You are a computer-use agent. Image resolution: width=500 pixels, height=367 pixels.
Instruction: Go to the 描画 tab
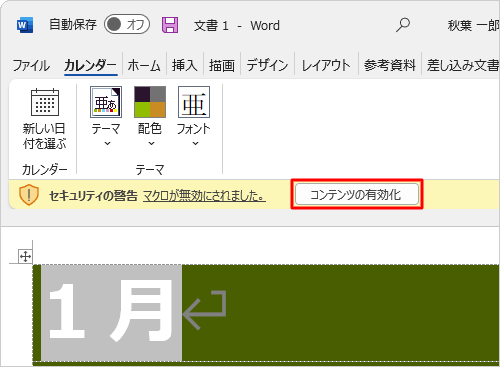coord(222,65)
